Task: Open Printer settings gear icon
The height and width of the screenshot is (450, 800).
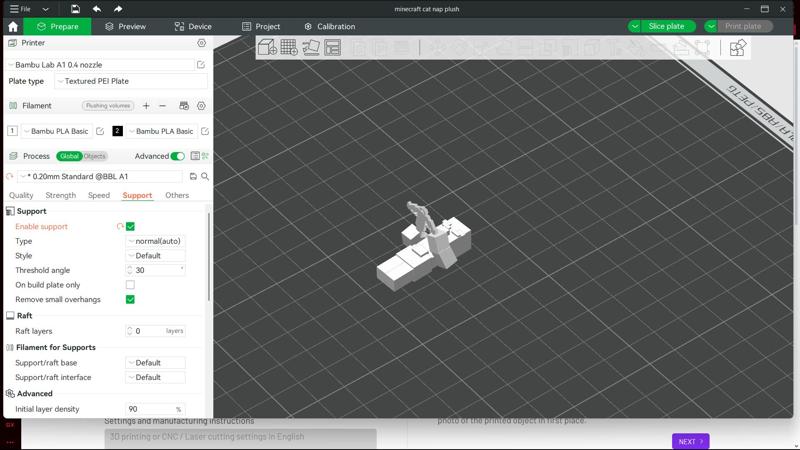Action: point(202,43)
